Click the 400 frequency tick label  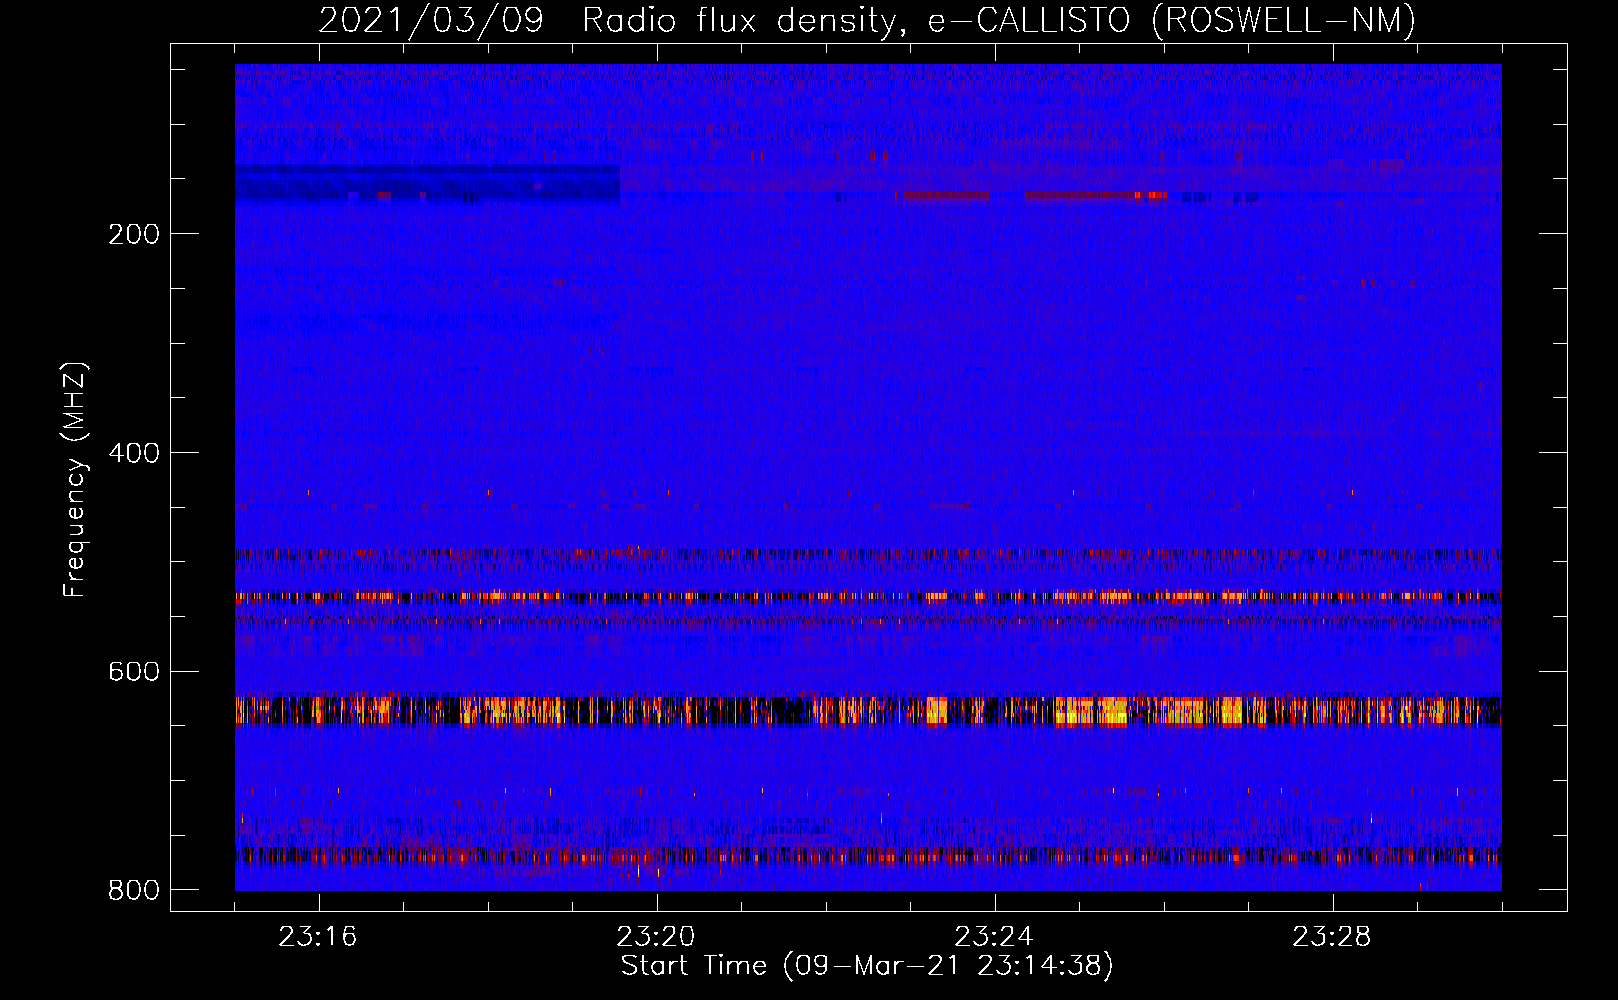pos(134,453)
